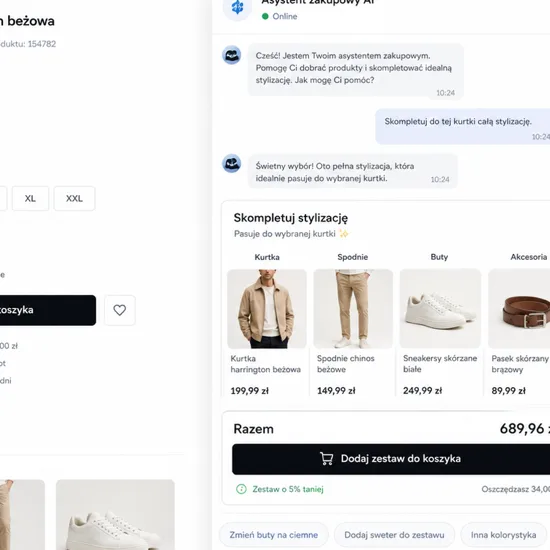This screenshot has height=550, width=550.
Task: Click product name 'Kurtka harrington beżowa'
Action: coord(266,364)
